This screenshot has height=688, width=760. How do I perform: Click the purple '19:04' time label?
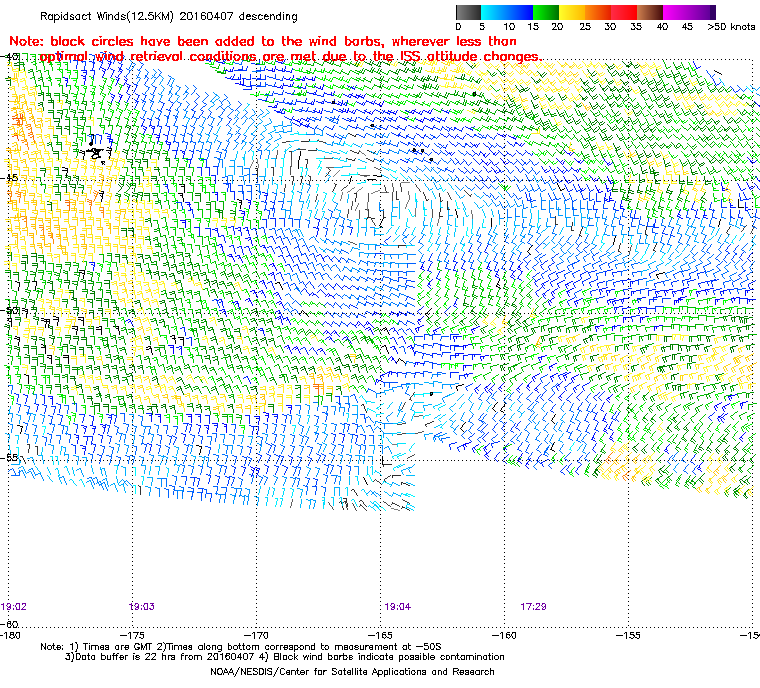[397, 607]
